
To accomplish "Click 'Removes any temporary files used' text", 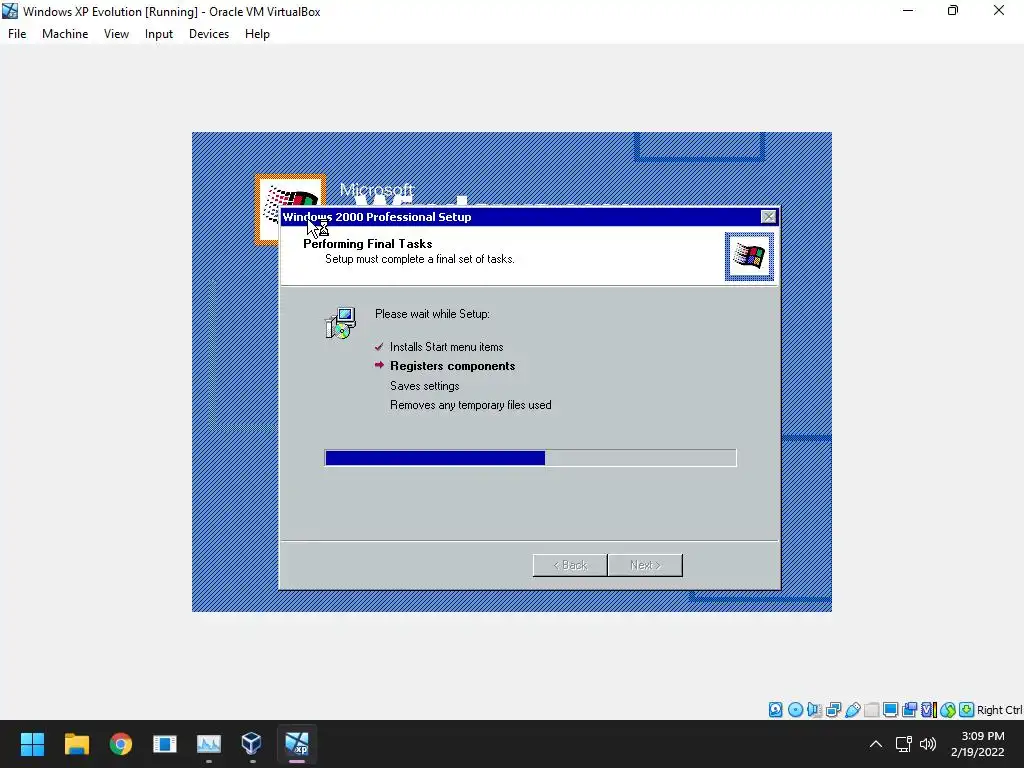I will 471,405.
